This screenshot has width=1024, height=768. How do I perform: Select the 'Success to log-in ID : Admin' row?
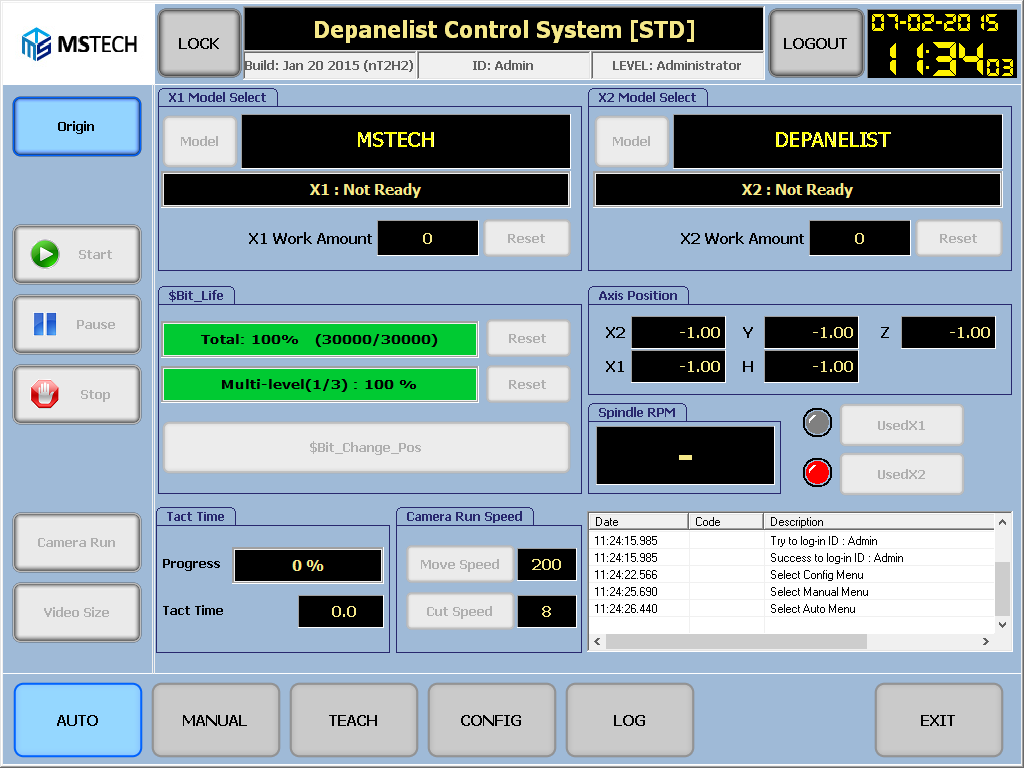[792, 558]
